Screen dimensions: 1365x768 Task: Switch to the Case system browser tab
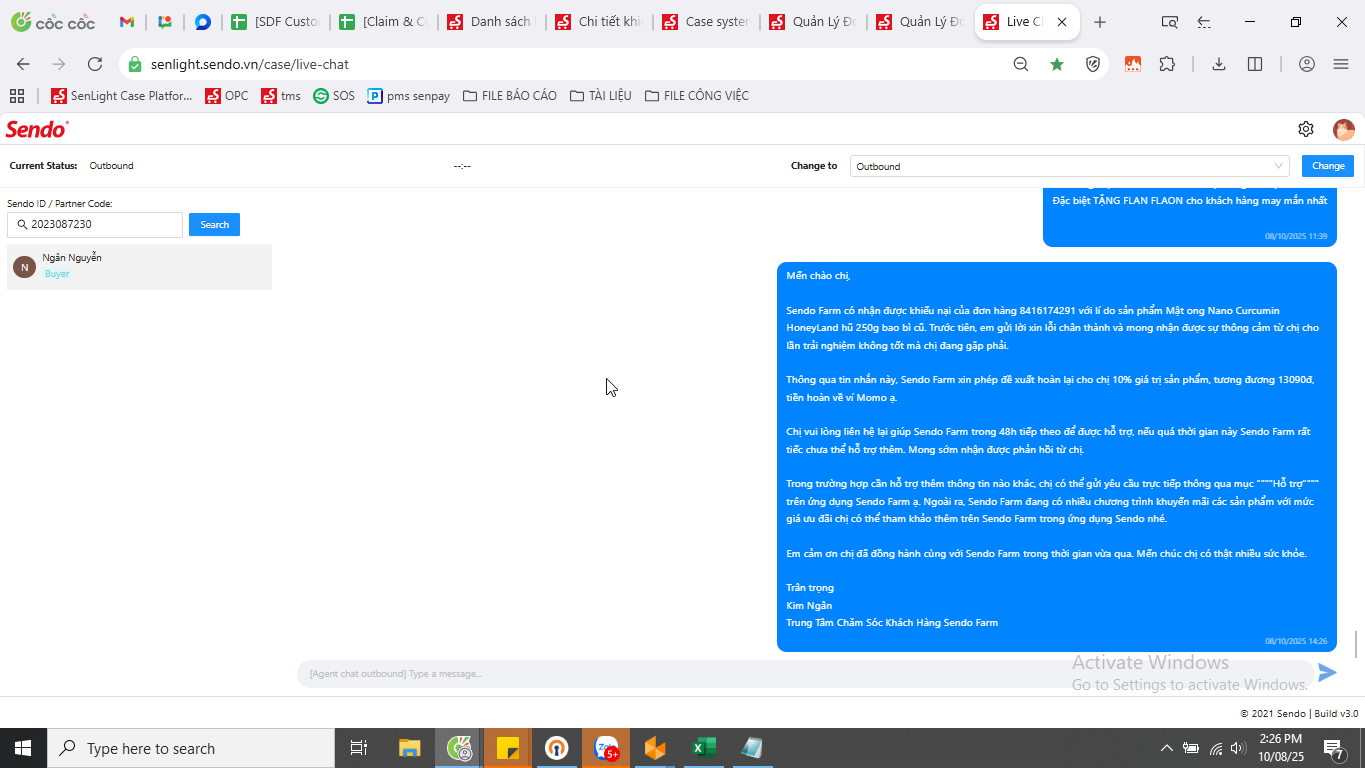point(706,22)
